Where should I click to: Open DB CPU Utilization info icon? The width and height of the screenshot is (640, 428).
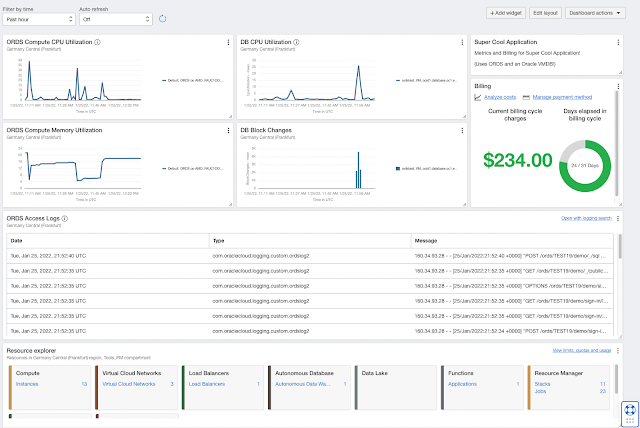296,42
